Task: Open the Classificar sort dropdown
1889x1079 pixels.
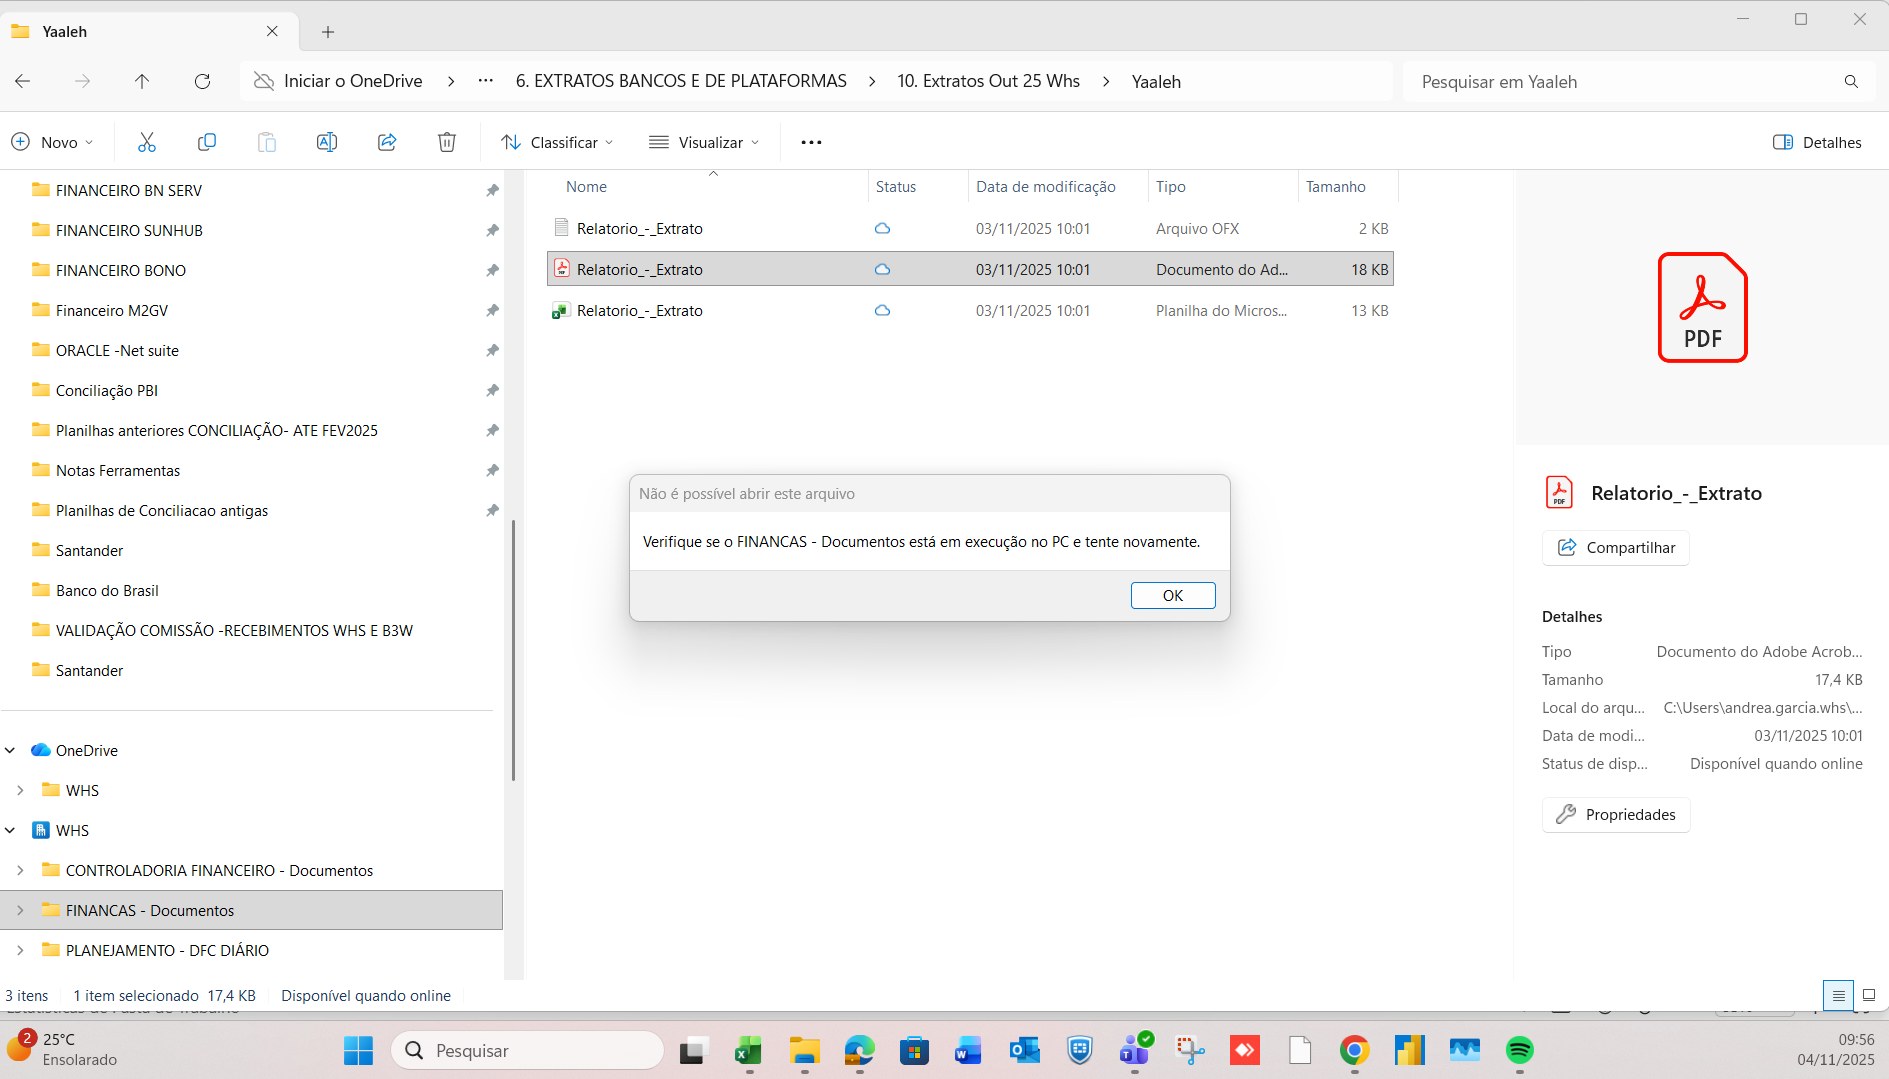Action: pos(557,142)
